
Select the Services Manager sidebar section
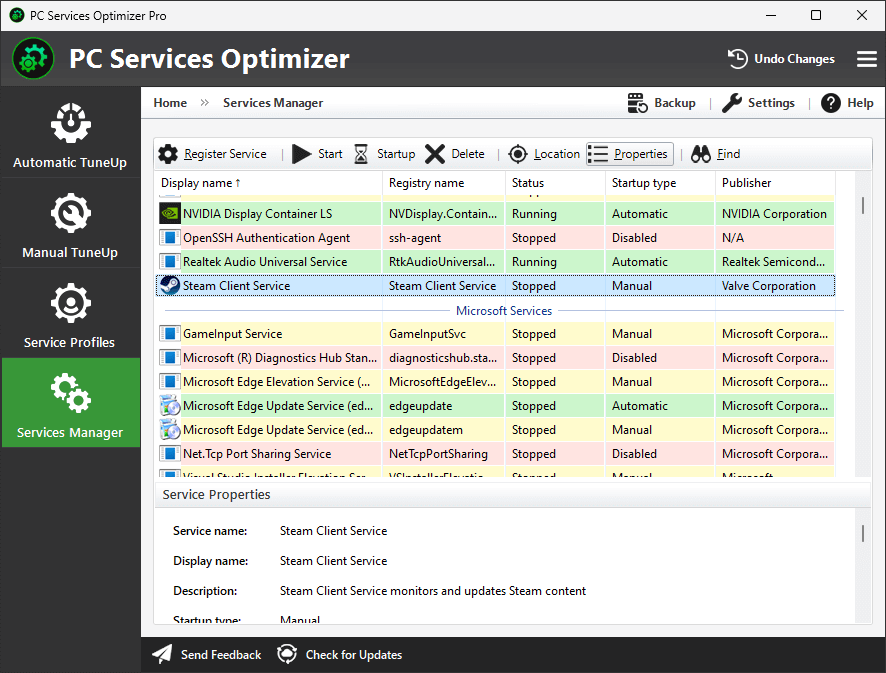[70, 402]
